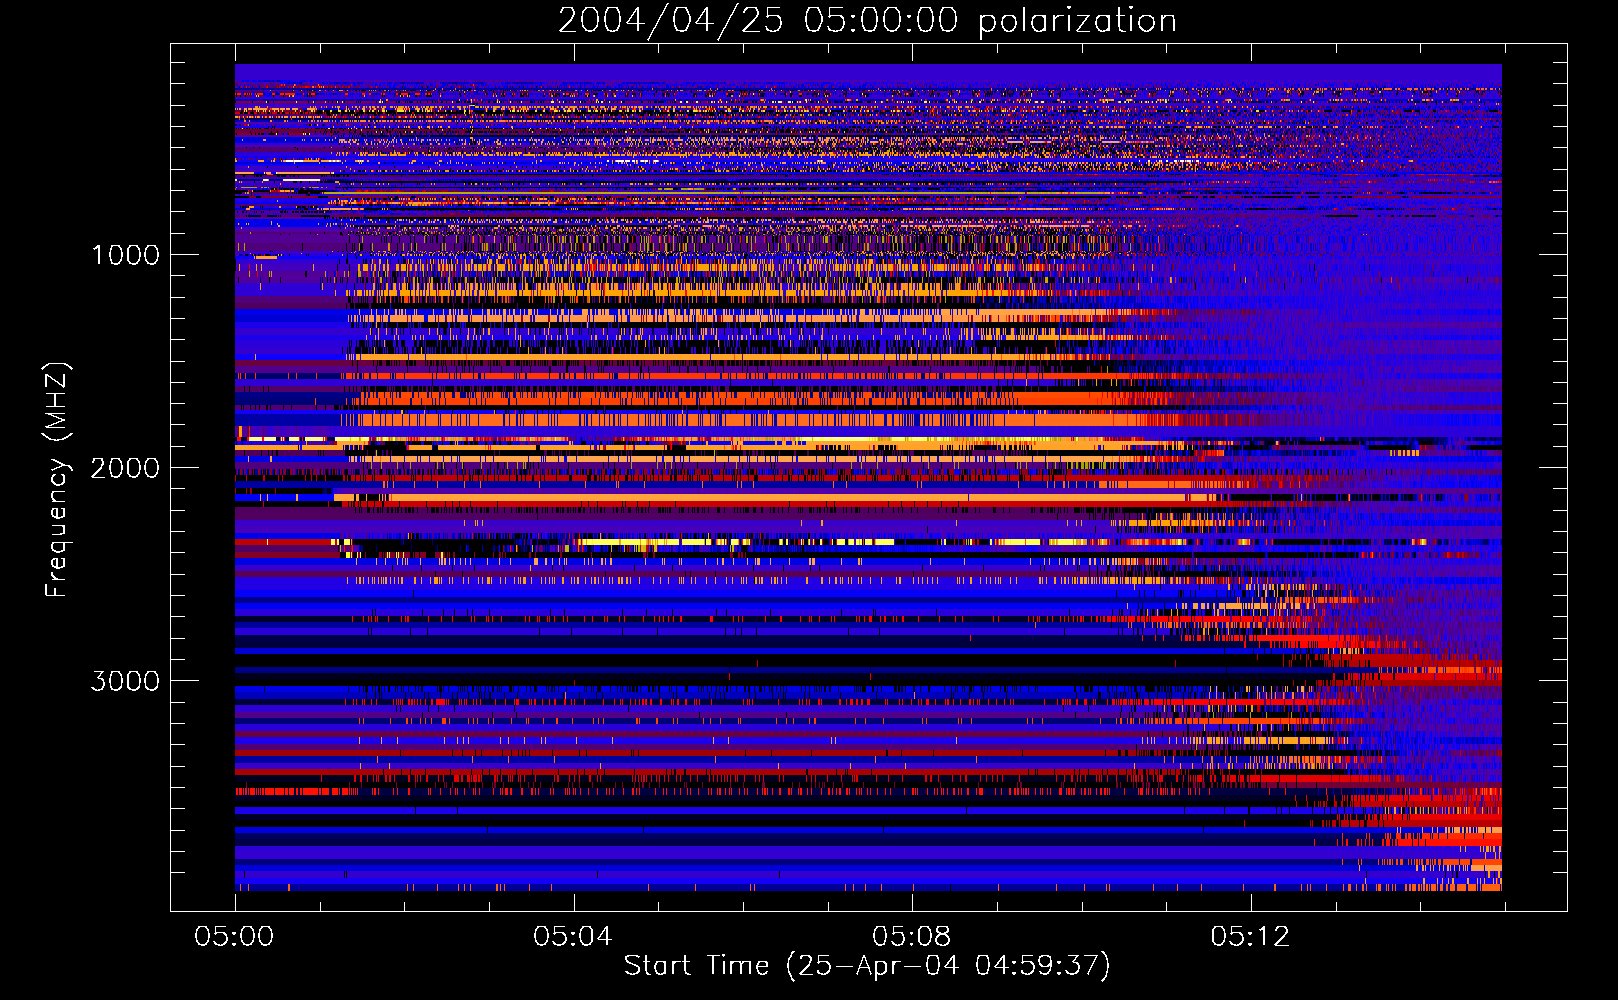The image size is (1618, 1000).
Task: Click the 'Start Time (25-Apr-04 04:59:37)' axis label
Action: click(867, 966)
